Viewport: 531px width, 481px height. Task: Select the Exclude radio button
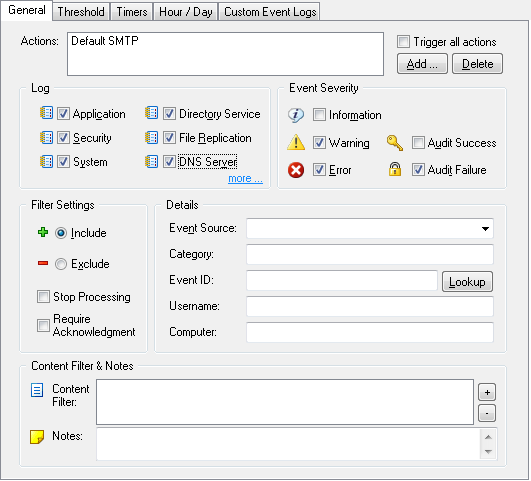click(x=61, y=264)
